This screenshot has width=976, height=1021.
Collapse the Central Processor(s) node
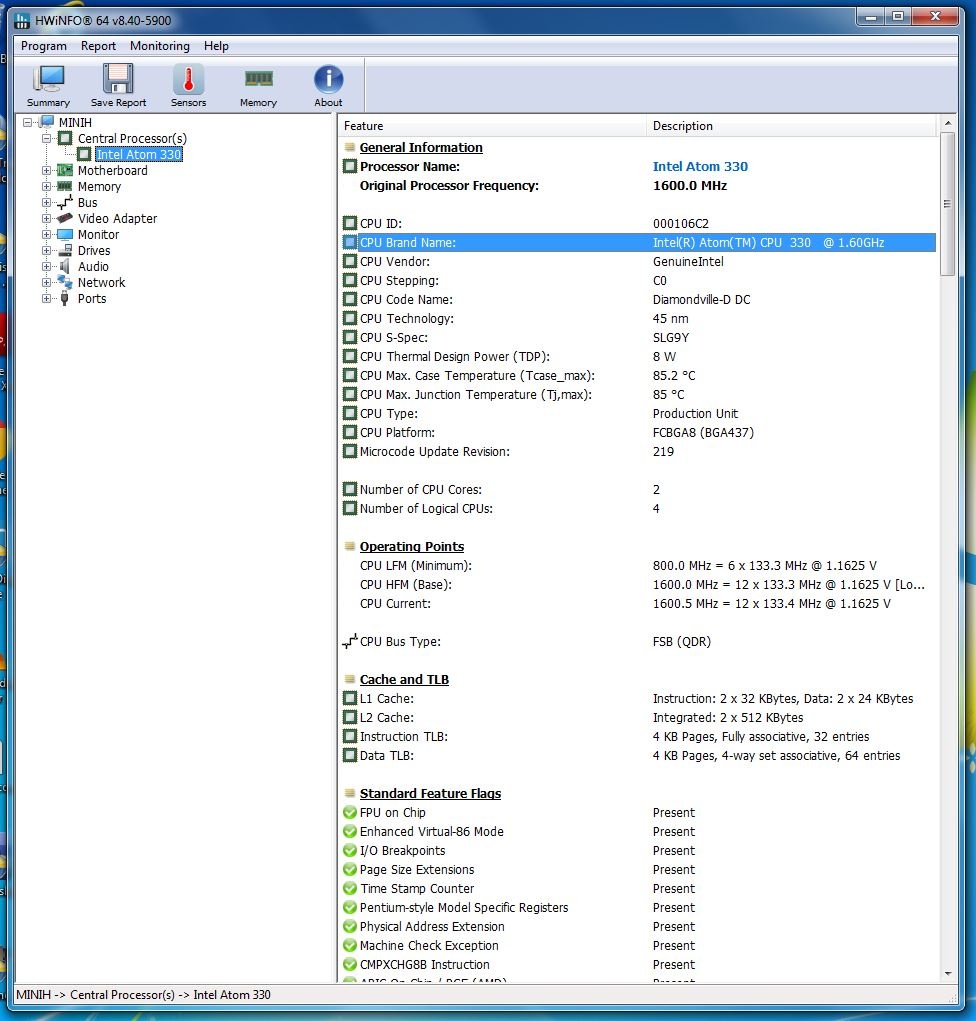[46, 138]
